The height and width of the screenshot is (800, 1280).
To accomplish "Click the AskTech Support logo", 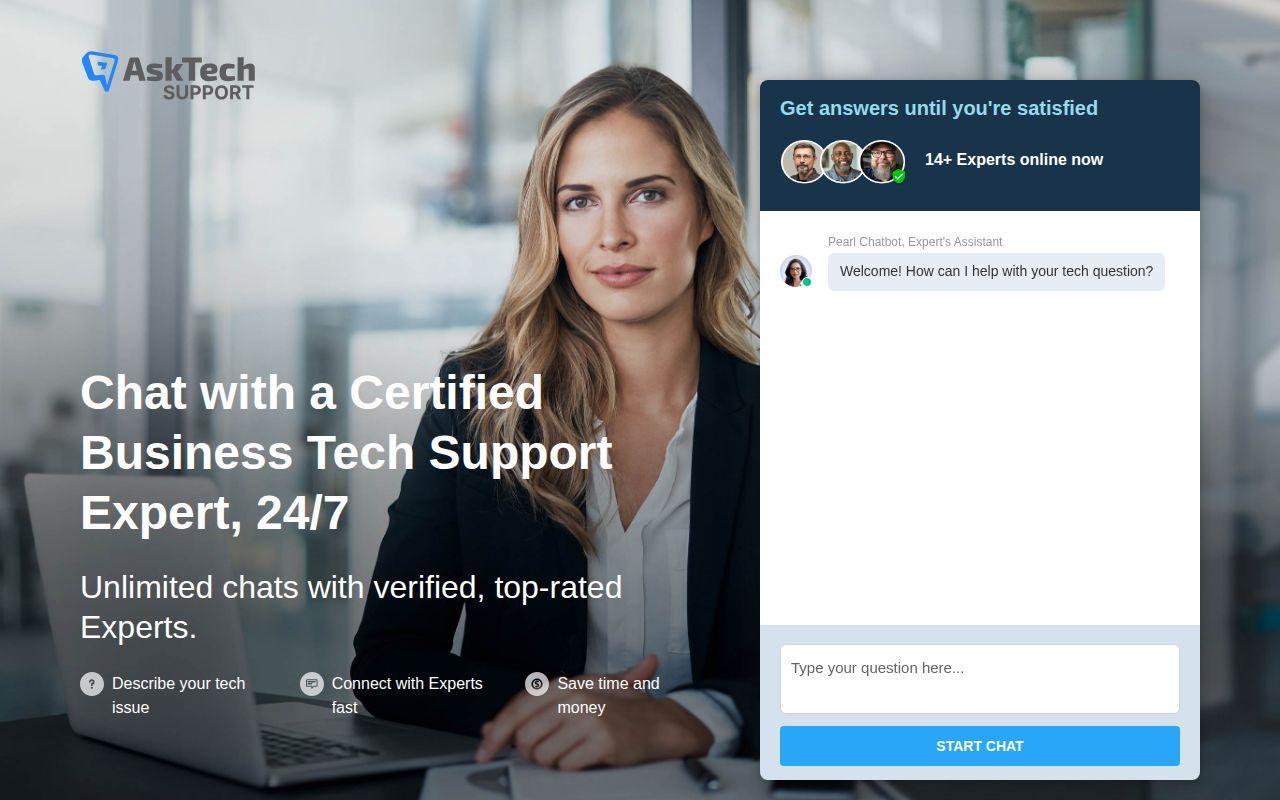I will tap(168, 76).
